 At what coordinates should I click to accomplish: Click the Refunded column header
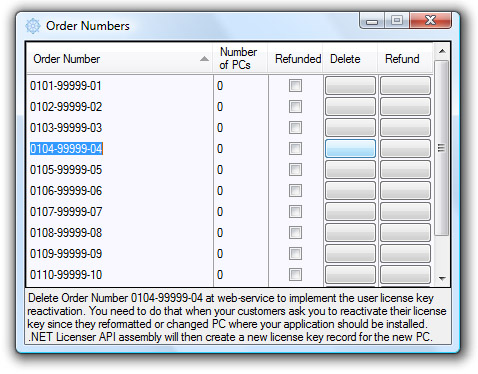(295, 59)
